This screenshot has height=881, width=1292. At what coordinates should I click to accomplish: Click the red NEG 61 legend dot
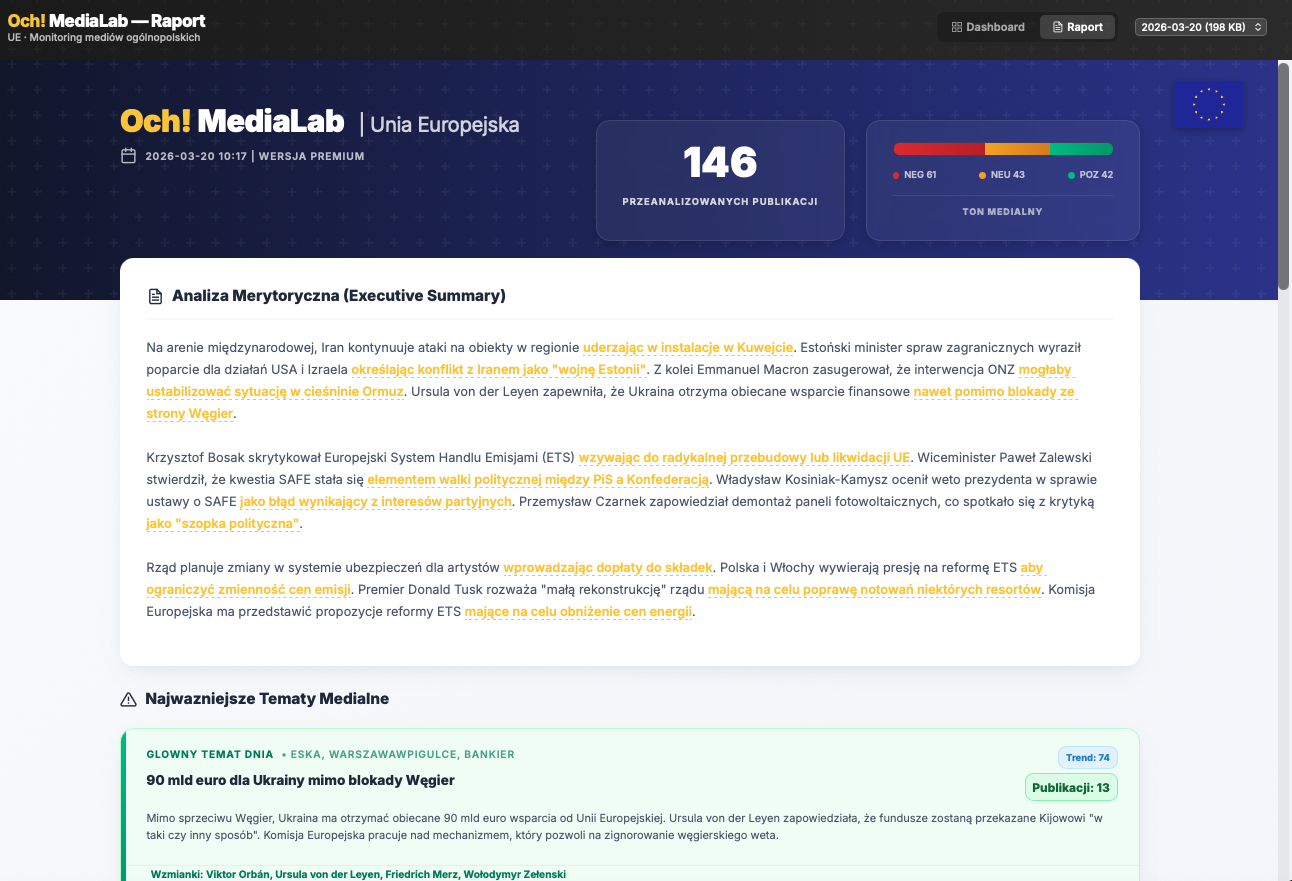[x=896, y=175]
